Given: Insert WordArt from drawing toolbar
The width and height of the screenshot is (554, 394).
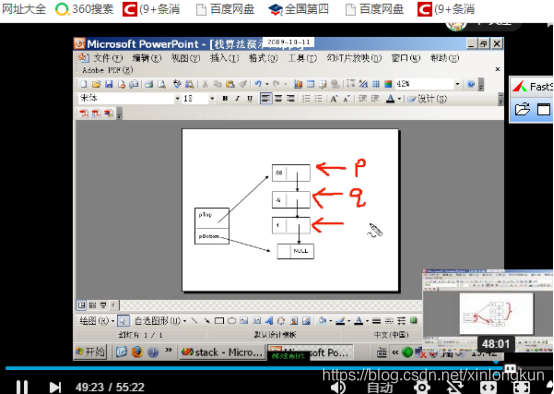Looking at the screenshot, I should pyautogui.click(x=269, y=321).
